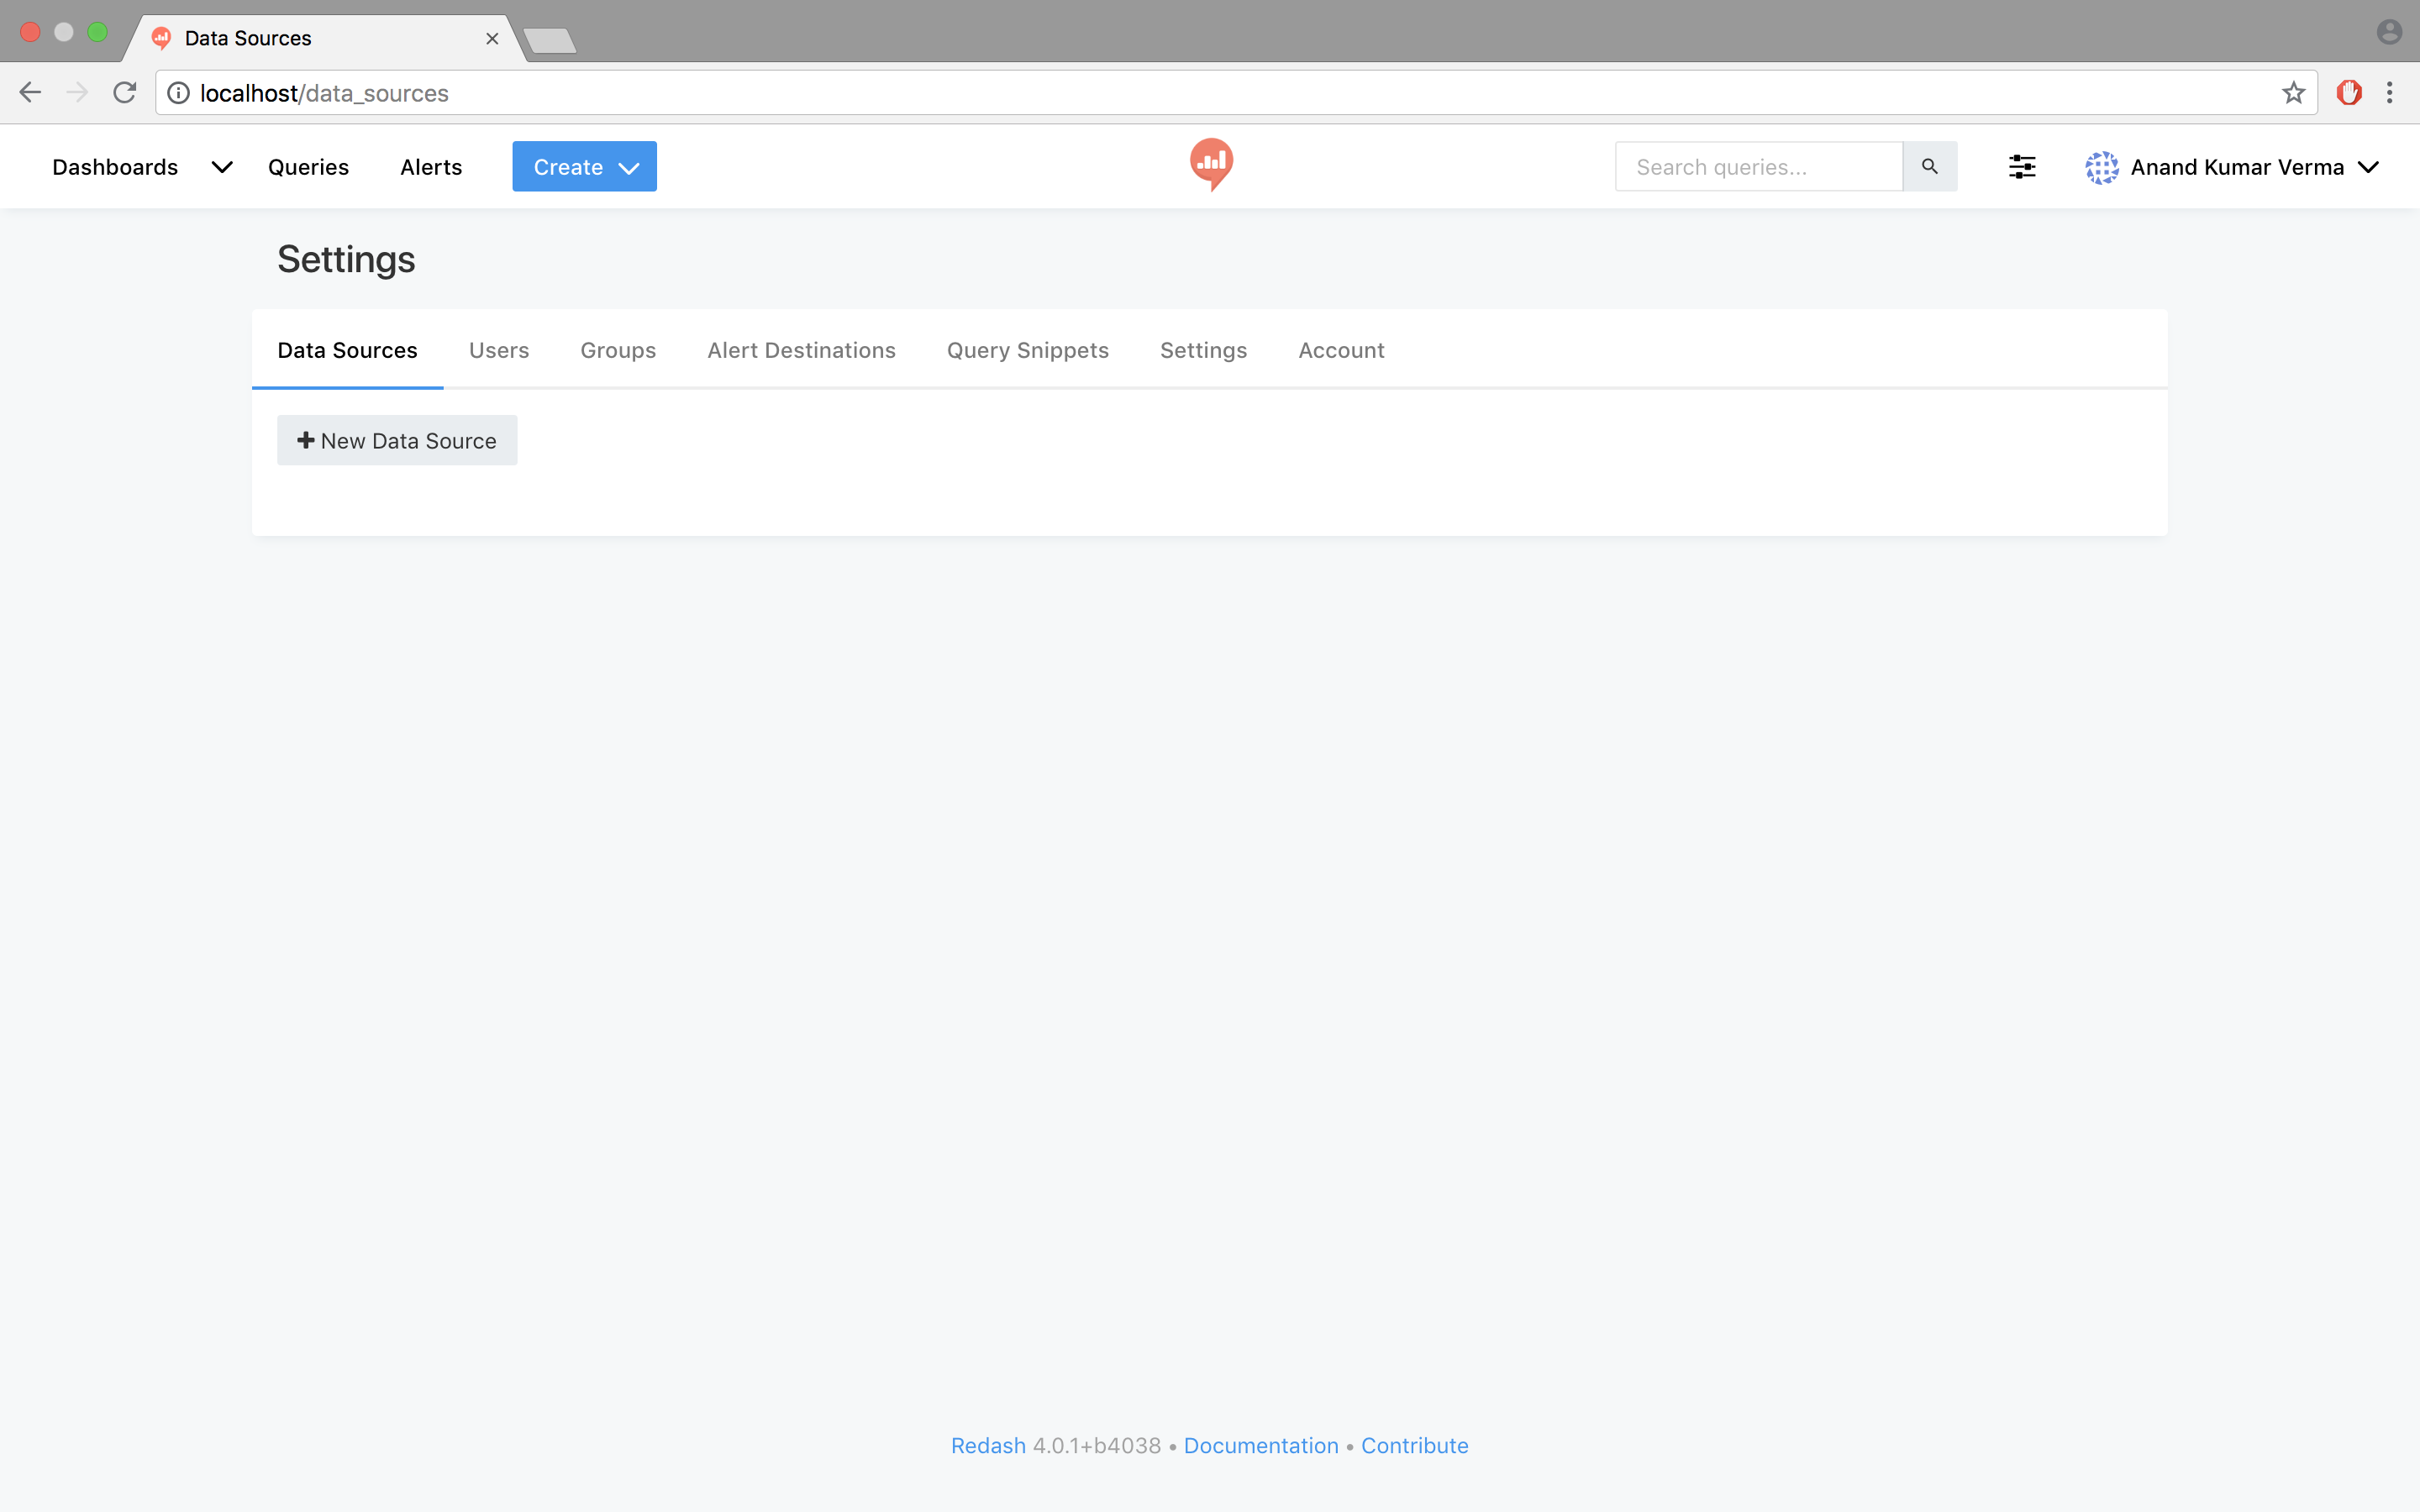Click the New Data Source button
The width and height of the screenshot is (2420, 1512).
[x=396, y=440]
